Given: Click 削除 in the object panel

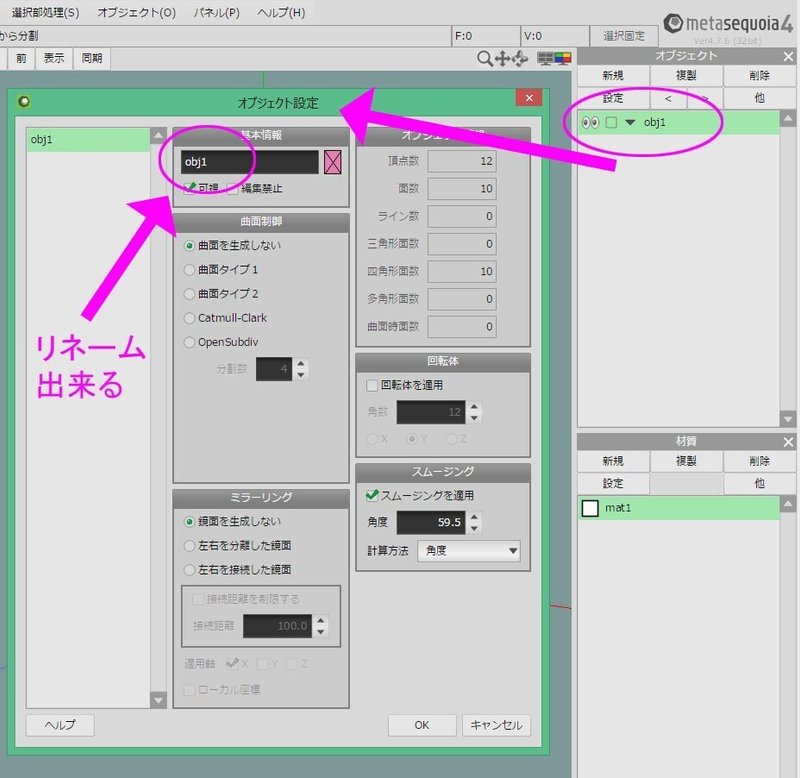Looking at the screenshot, I should (x=760, y=76).
